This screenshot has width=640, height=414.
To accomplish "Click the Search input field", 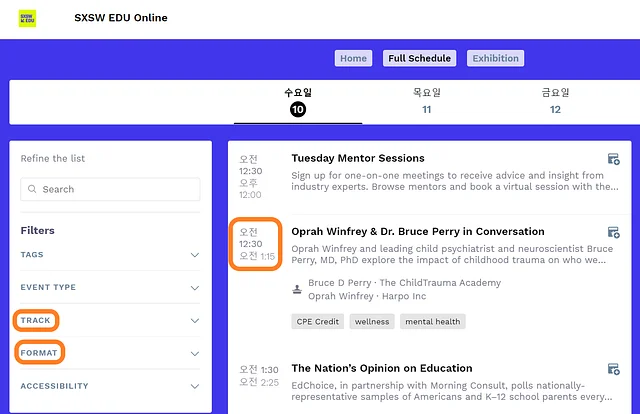I will click(118, 189).
